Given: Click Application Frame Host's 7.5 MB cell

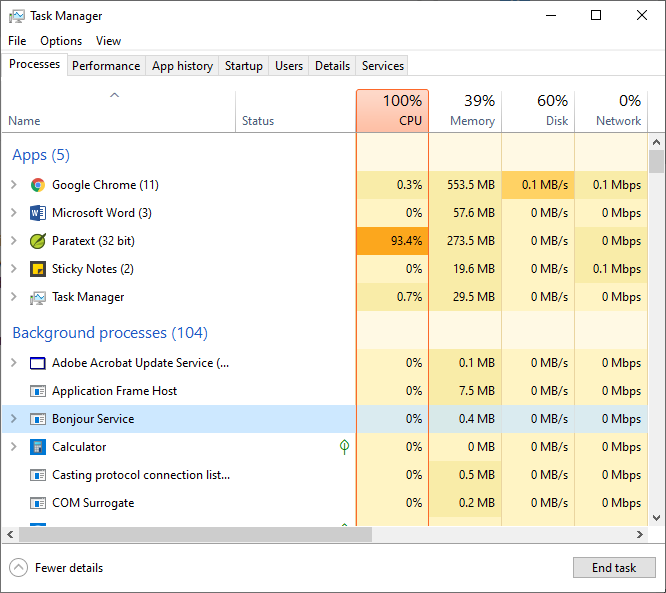Looking at the screenshot, I should [x=465, y=391].
